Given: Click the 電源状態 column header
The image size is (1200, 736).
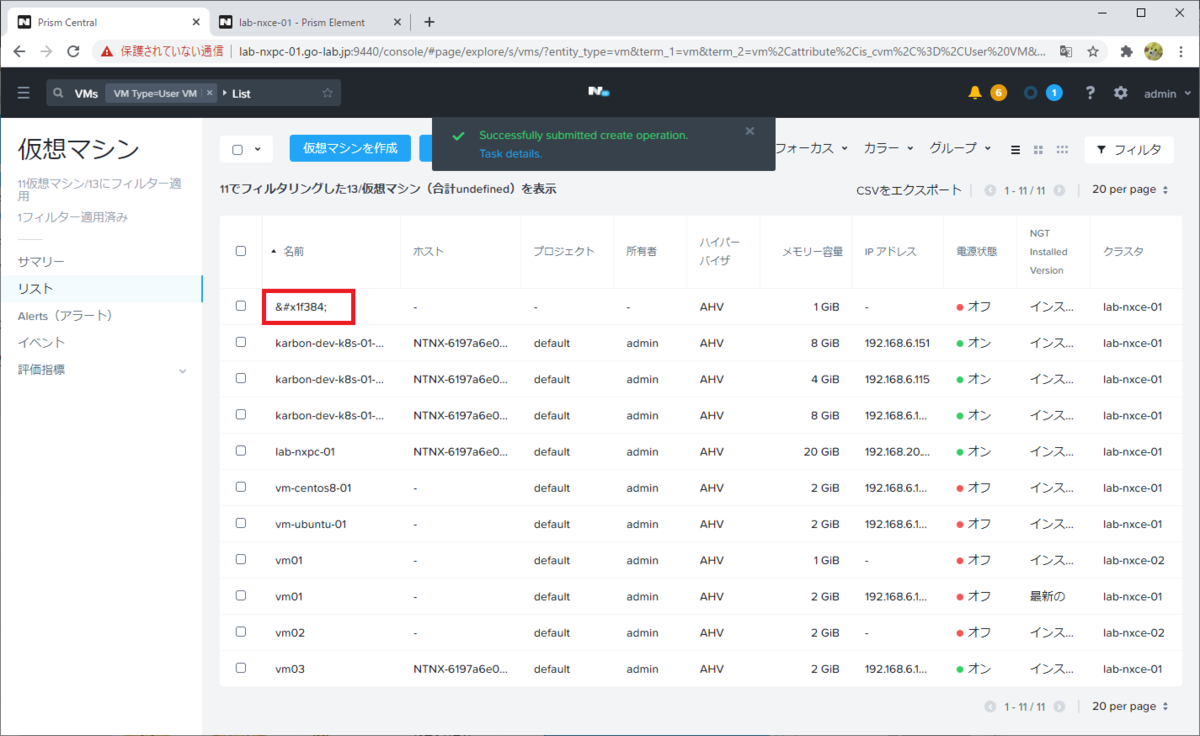Looking at the screenshot, I should click(x=977, y=252).
